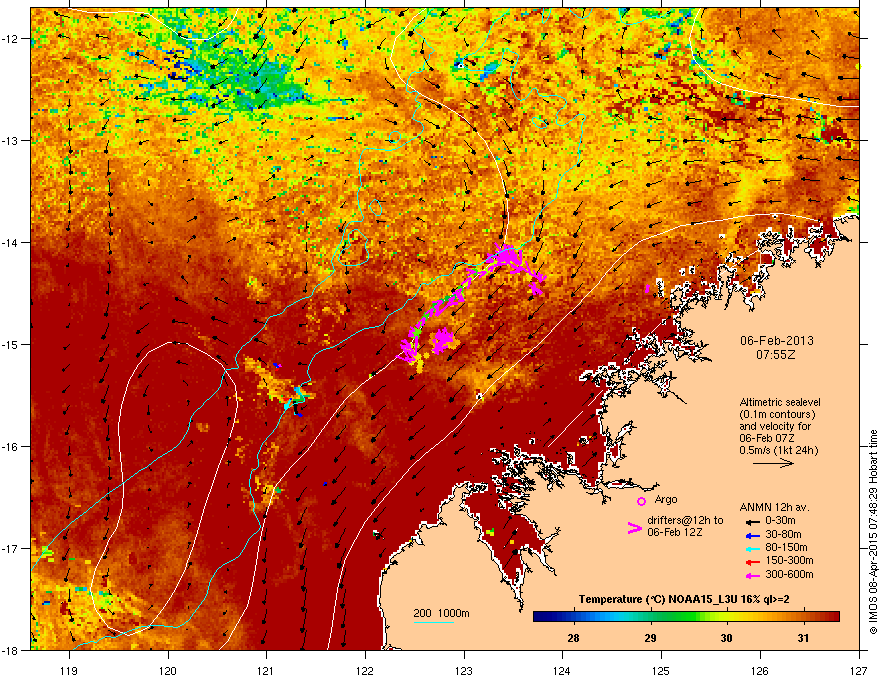Click the Argo circle marker in legend

point(641,501)
